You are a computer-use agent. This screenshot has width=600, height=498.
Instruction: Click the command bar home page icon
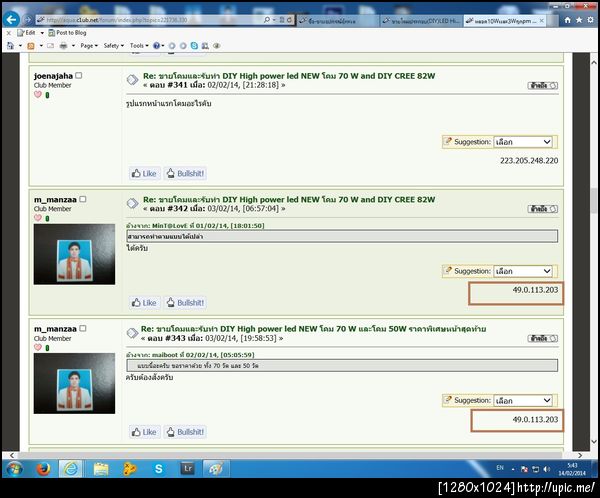point(10,46)
